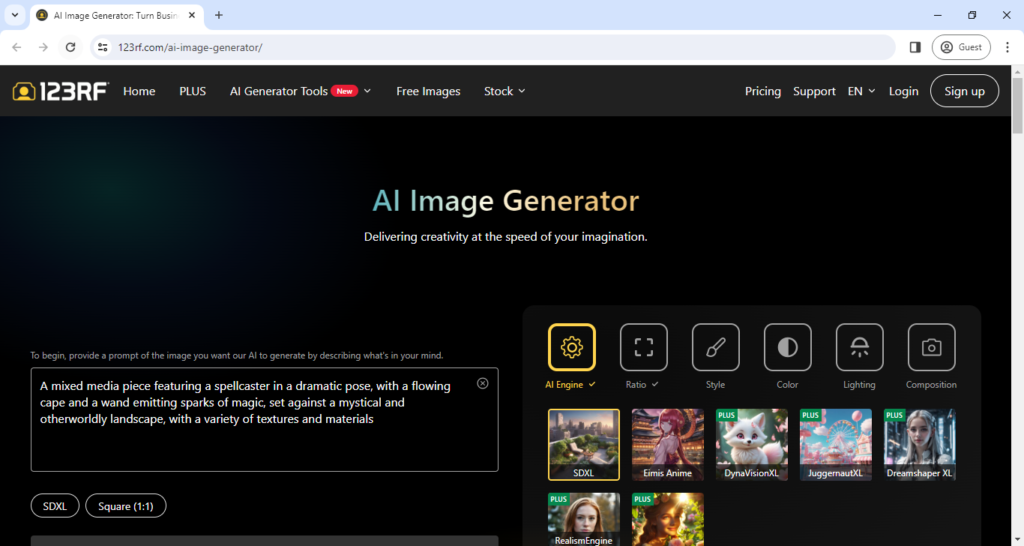Open the Style brush icon

(715, 347)
